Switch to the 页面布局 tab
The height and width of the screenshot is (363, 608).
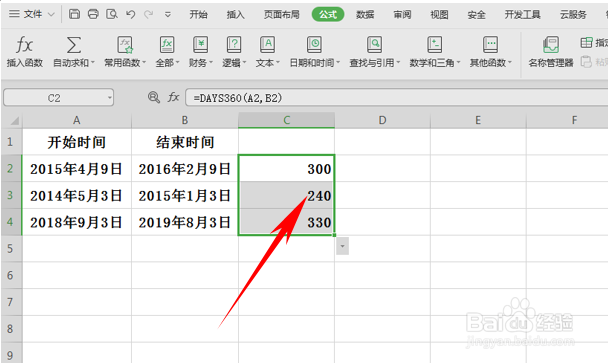[x=282, y=15]
